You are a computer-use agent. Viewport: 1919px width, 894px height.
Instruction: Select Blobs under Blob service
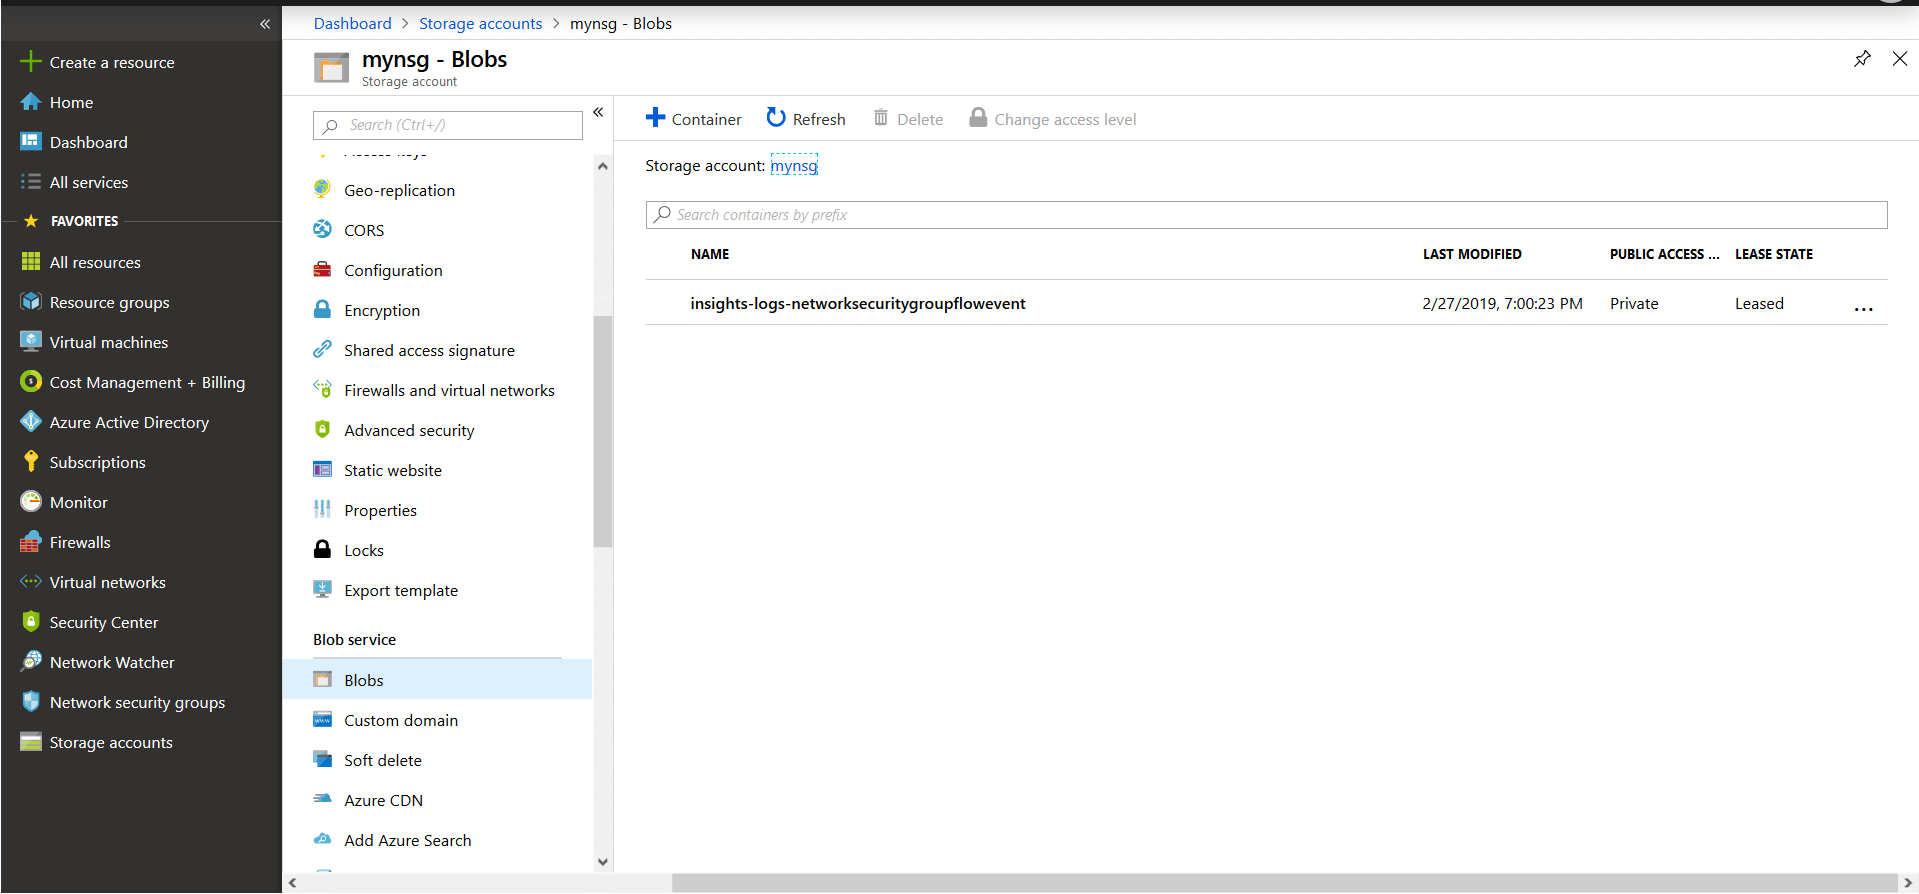point(437,680)
